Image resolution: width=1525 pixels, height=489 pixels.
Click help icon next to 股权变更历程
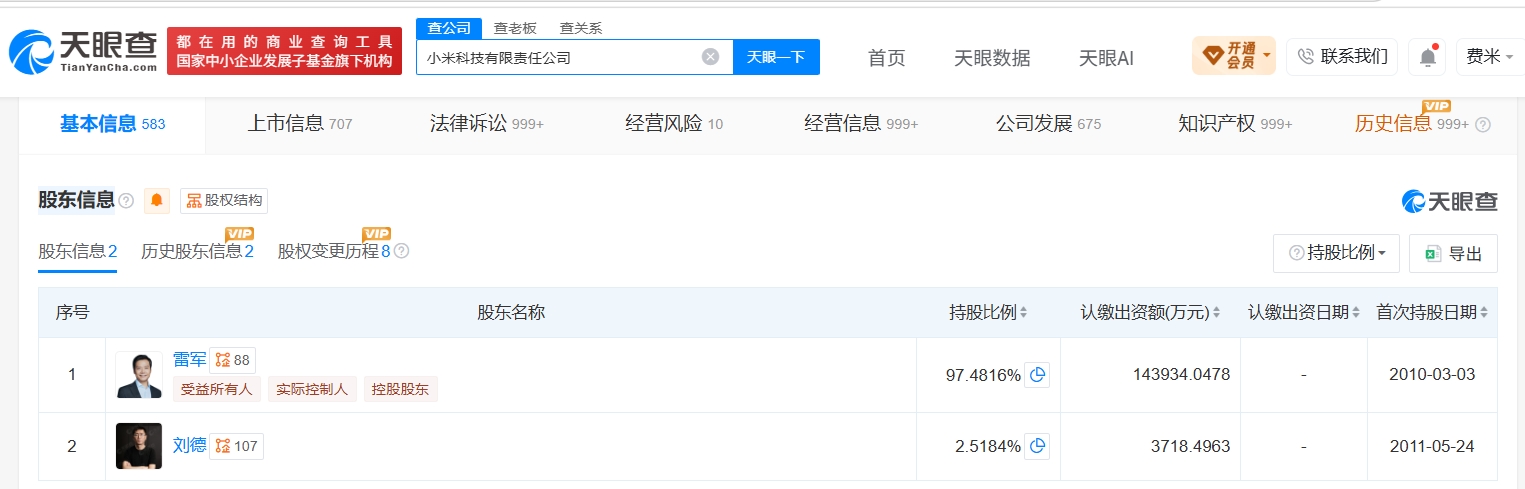(401, 251)
